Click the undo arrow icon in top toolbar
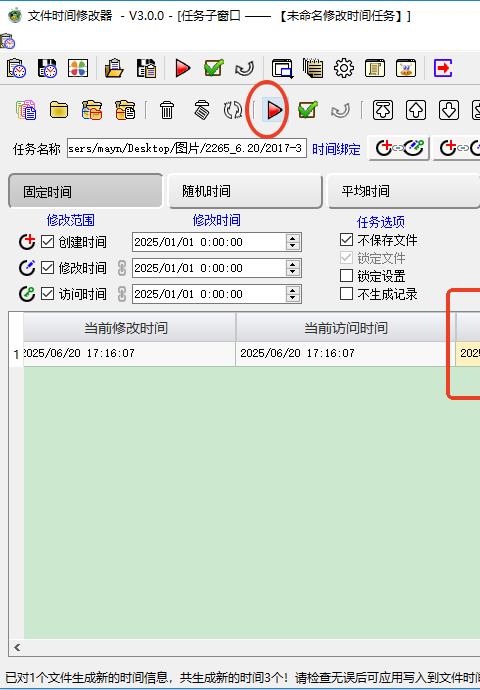Viewport: 480px width, 690px height. (x=245, y=68)
